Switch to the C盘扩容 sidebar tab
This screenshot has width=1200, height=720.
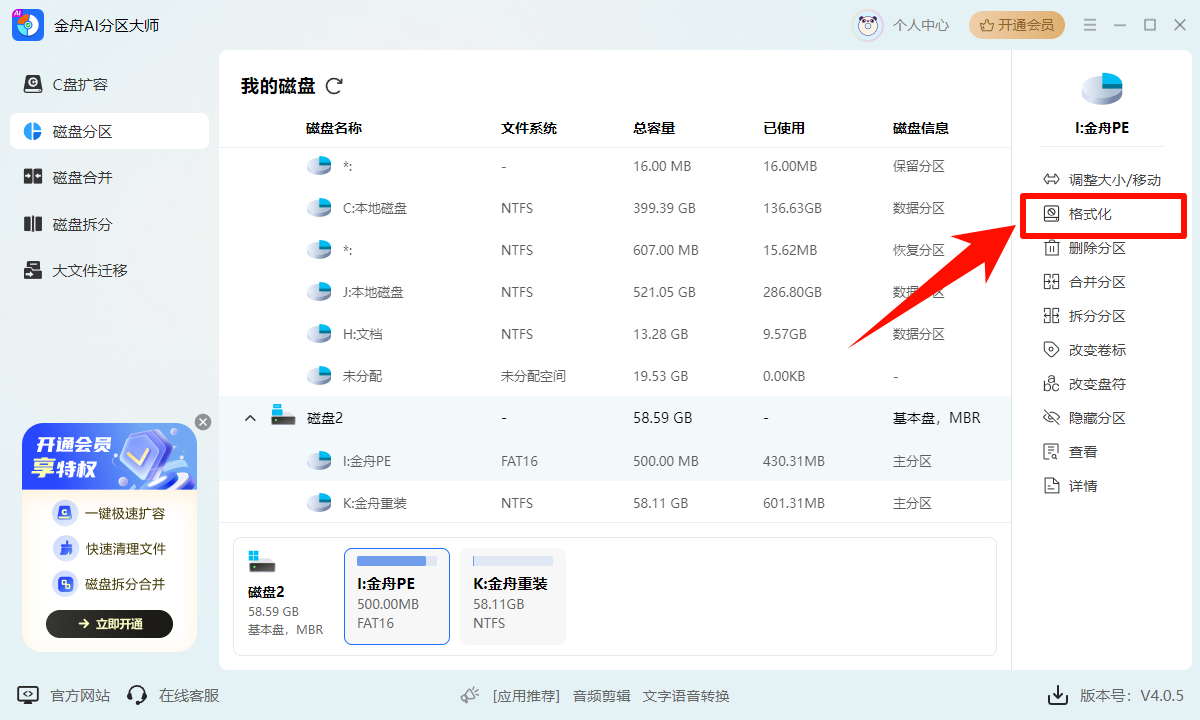point(80,85)
